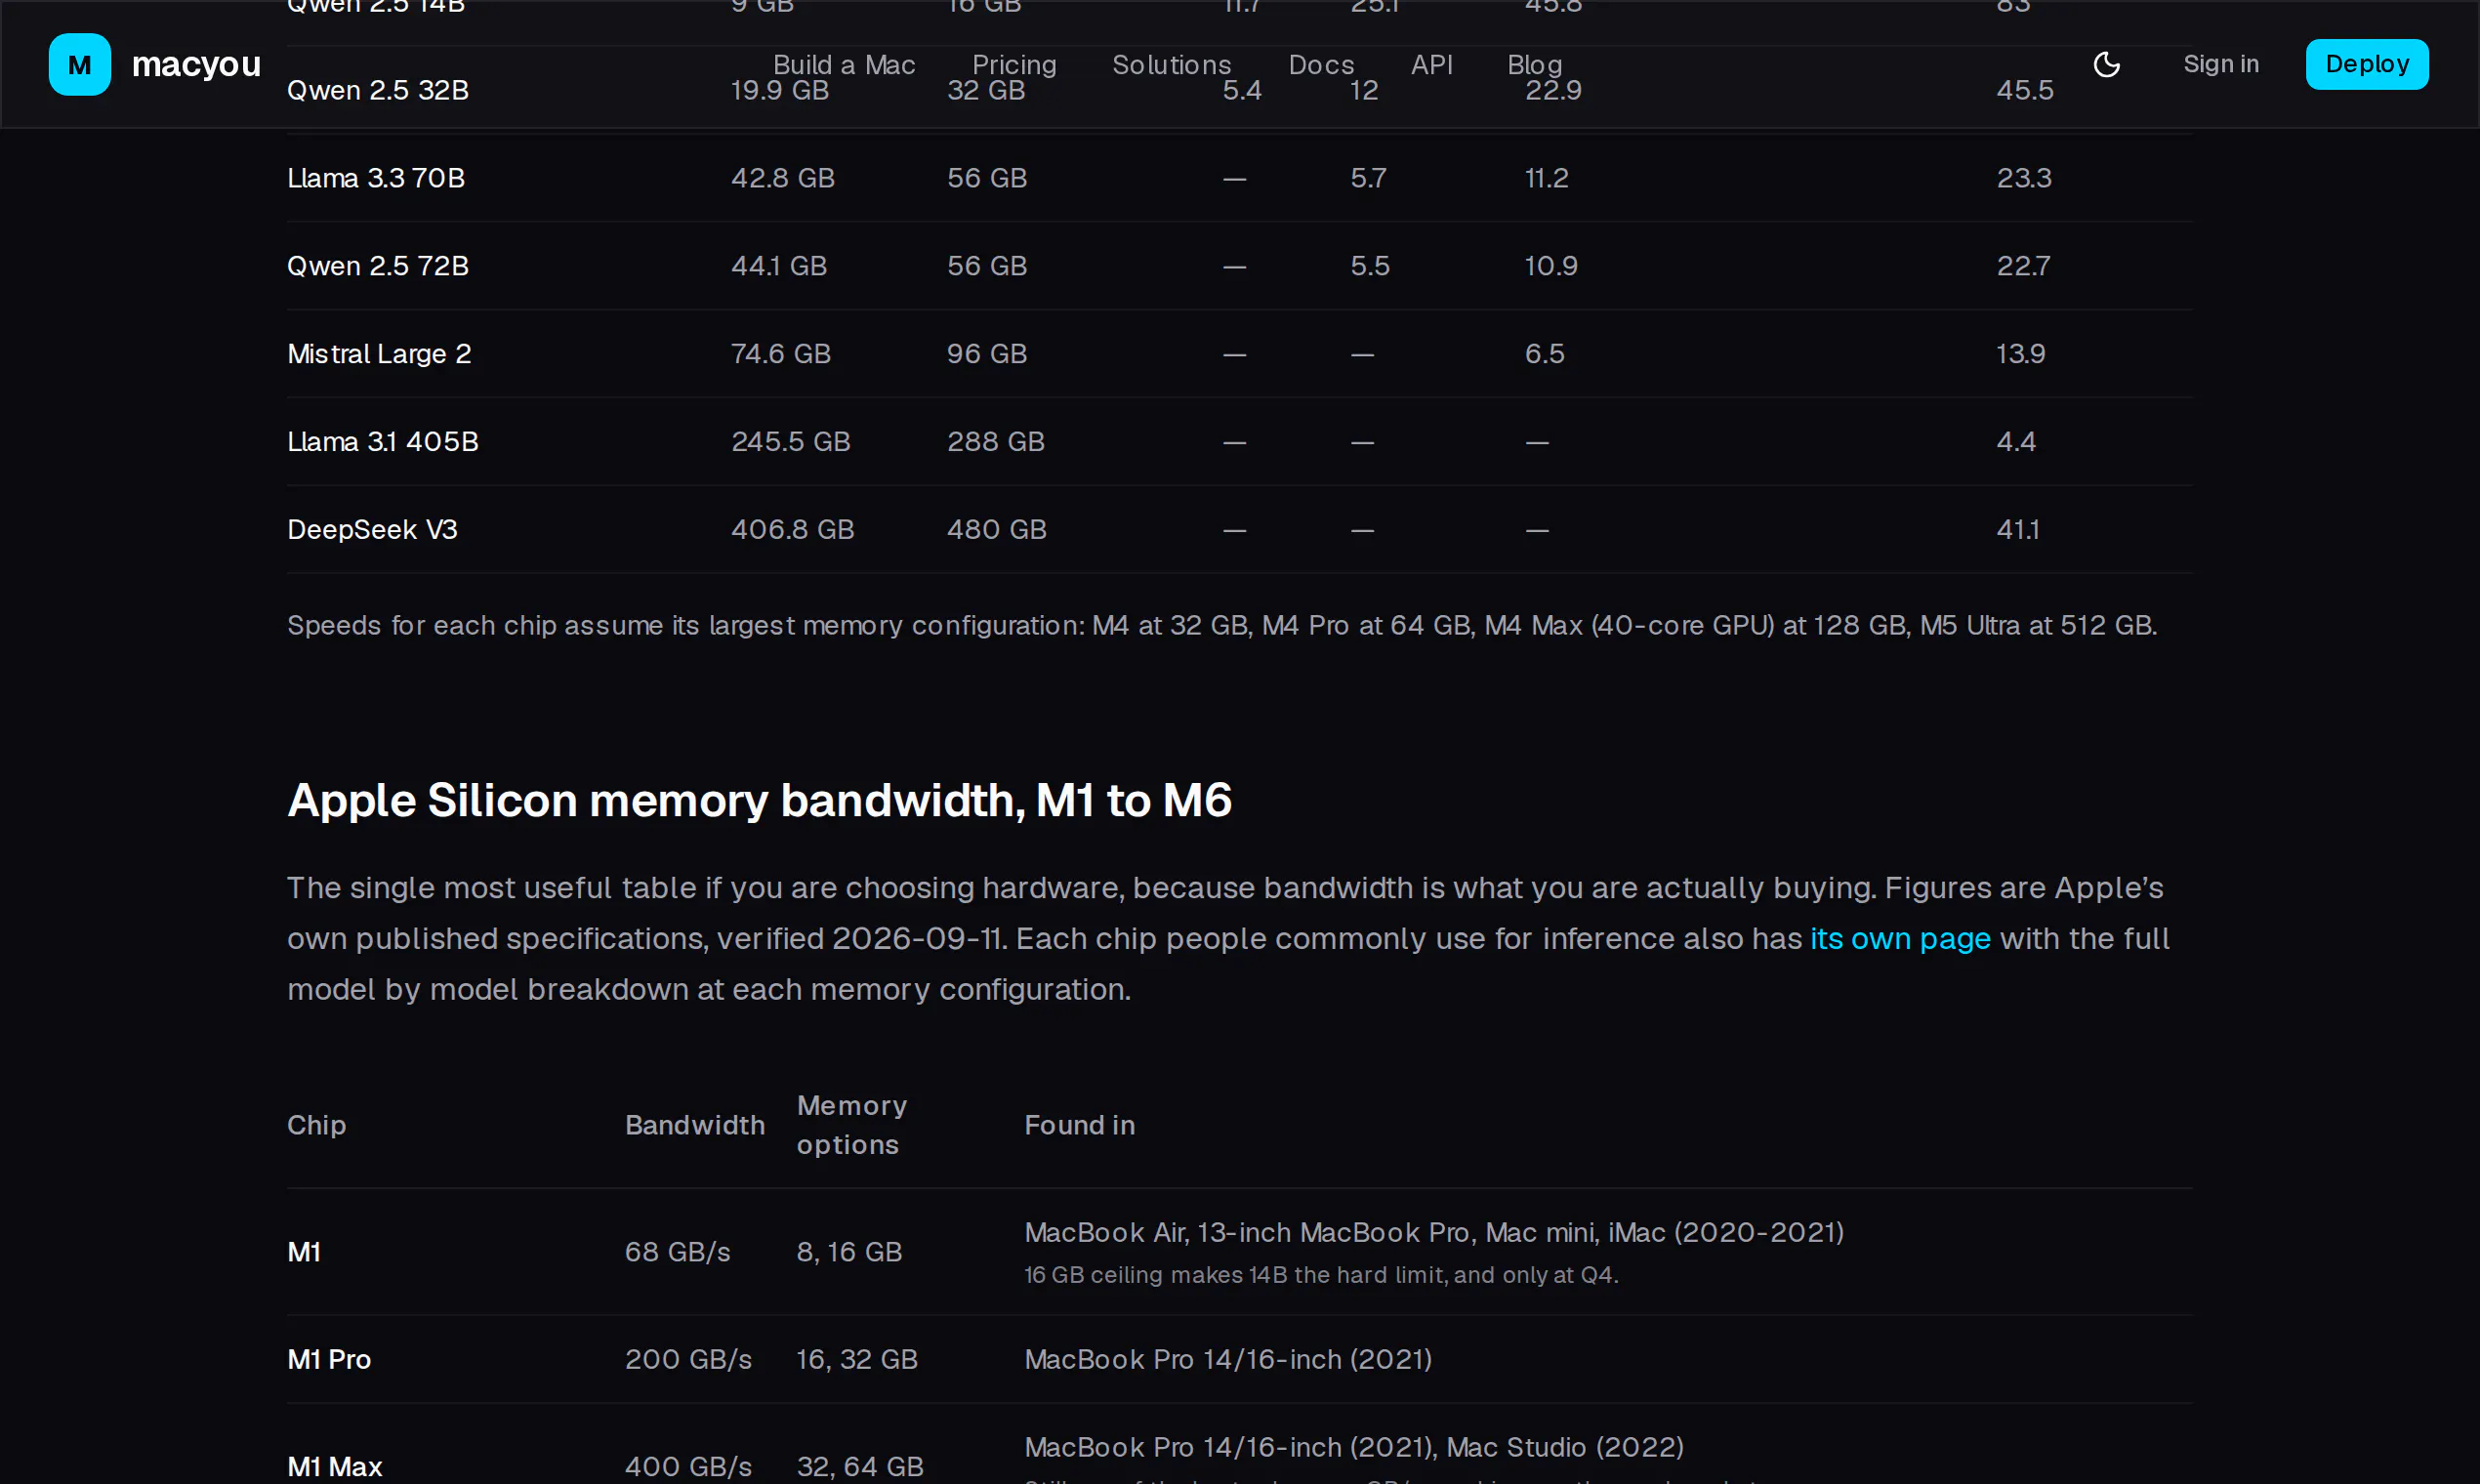Click the macyou brand name
The height and width of the screenshot is (1484, 2480).
tap(196, 64)
